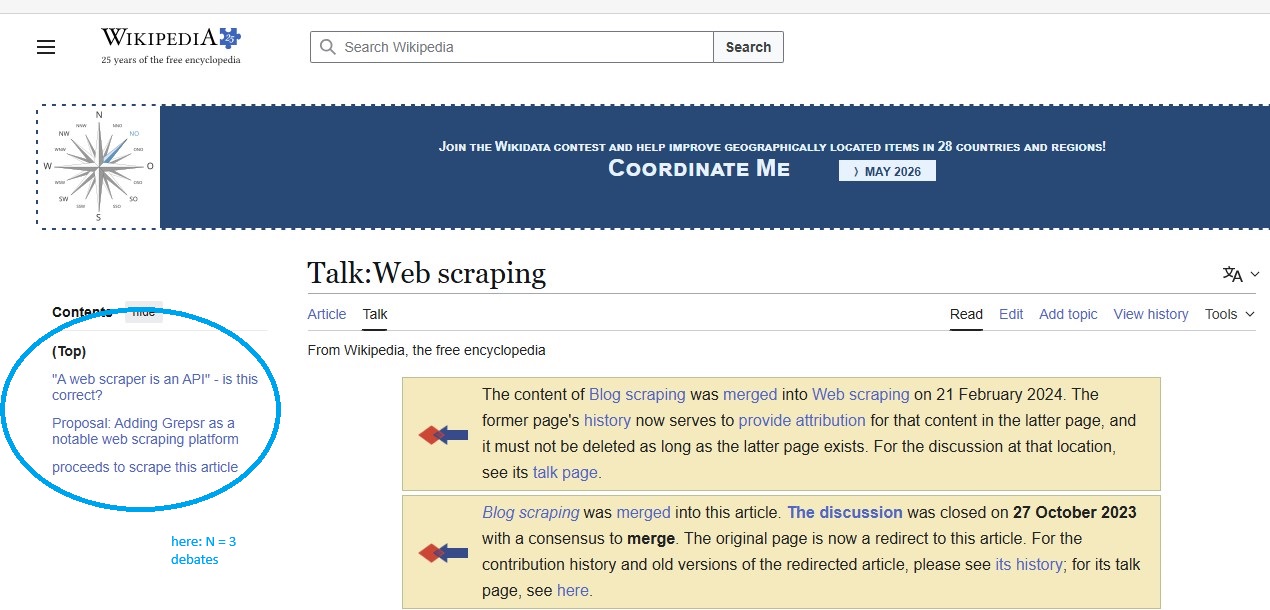
Task: Expand the language chevron beside the title
Action: [x=1255, y=274]
